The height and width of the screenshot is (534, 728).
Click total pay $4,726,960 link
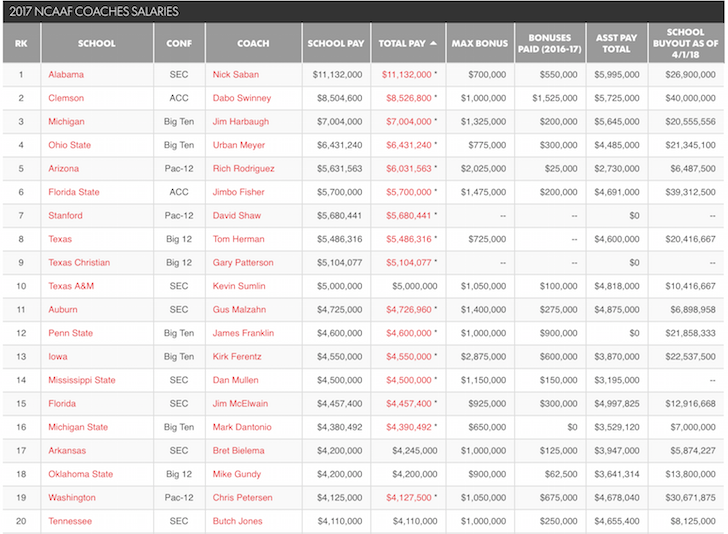pos(409,309)
